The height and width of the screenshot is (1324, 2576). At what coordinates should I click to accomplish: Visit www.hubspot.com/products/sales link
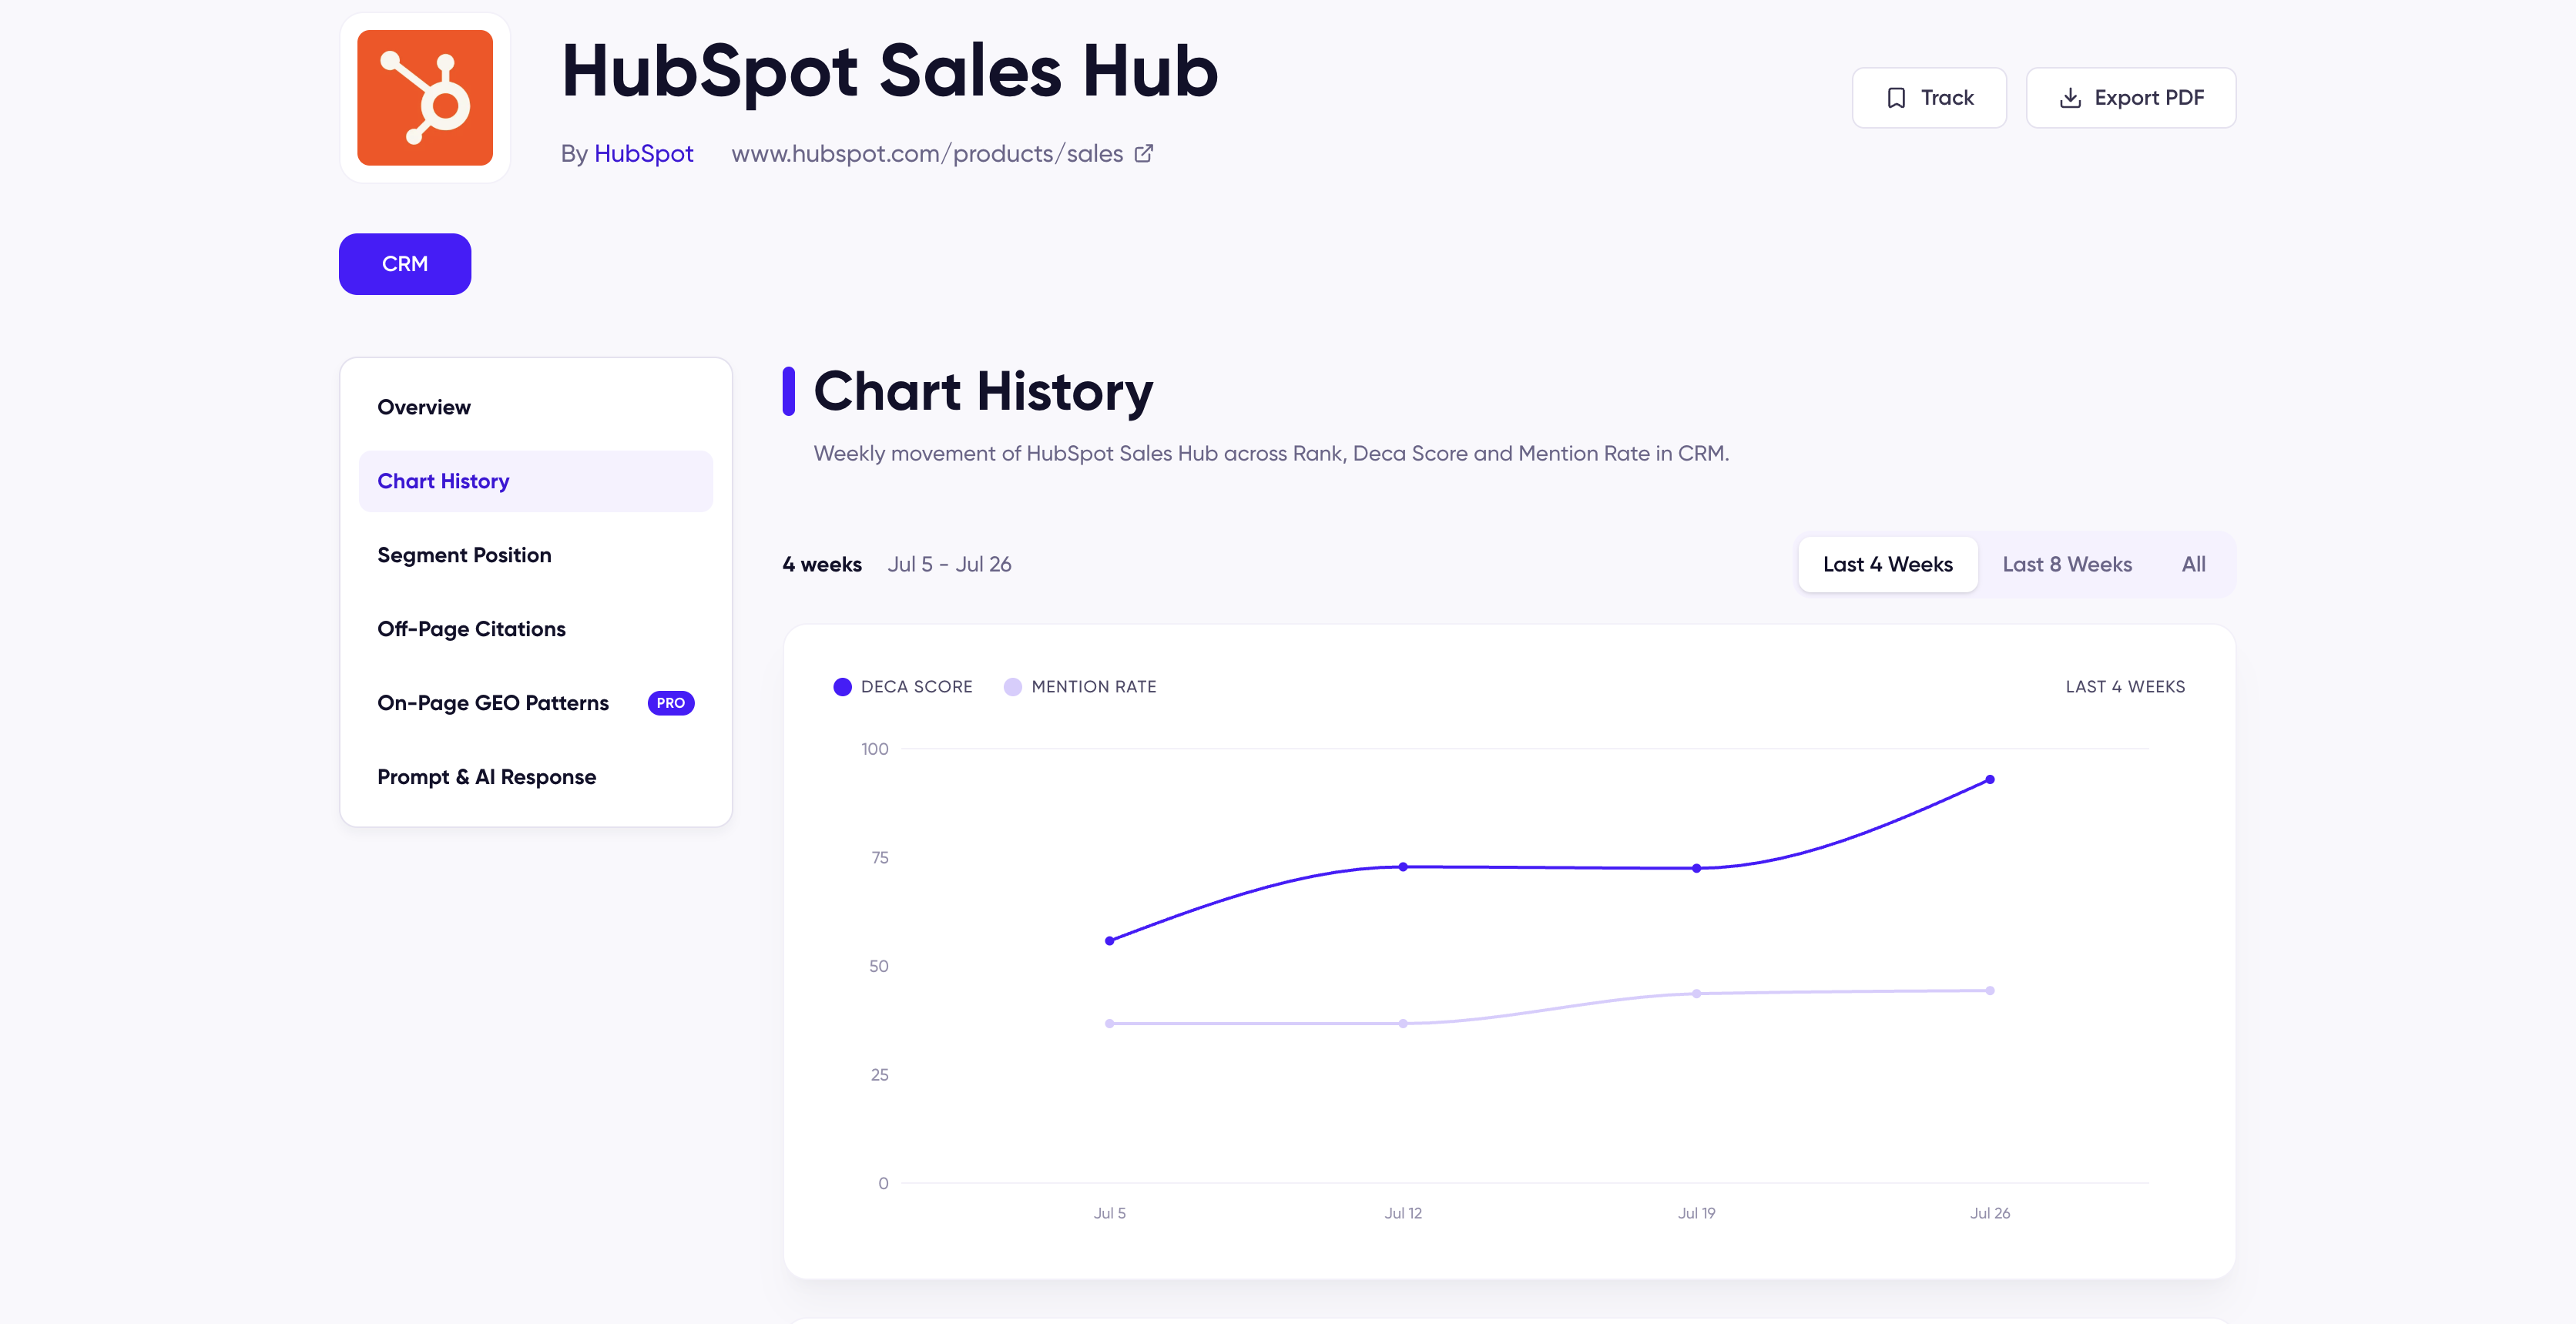927,153
